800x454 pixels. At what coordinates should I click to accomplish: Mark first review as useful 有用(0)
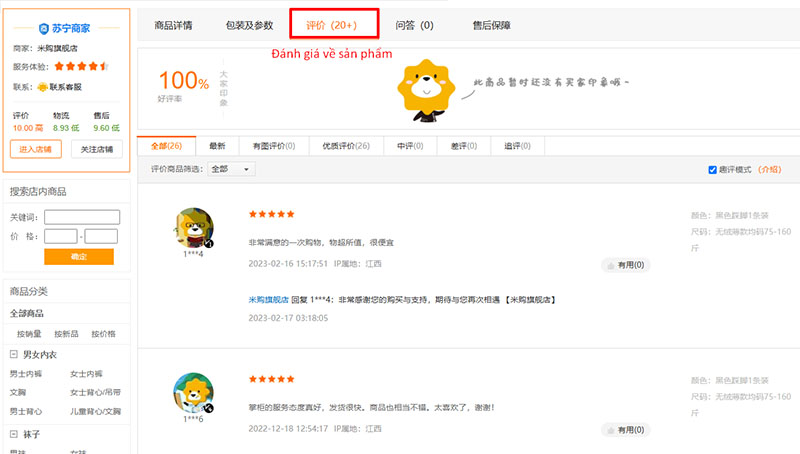(x=625, y=265)
